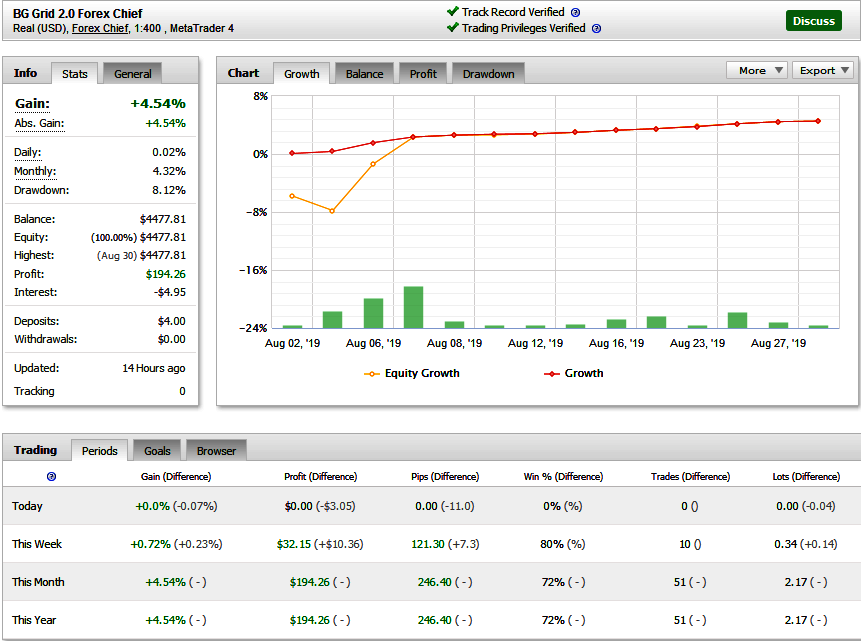This screenshot has height=641, width=861.
Task: Click the help icon in the Periods table header
Action: tap(51, 476)
